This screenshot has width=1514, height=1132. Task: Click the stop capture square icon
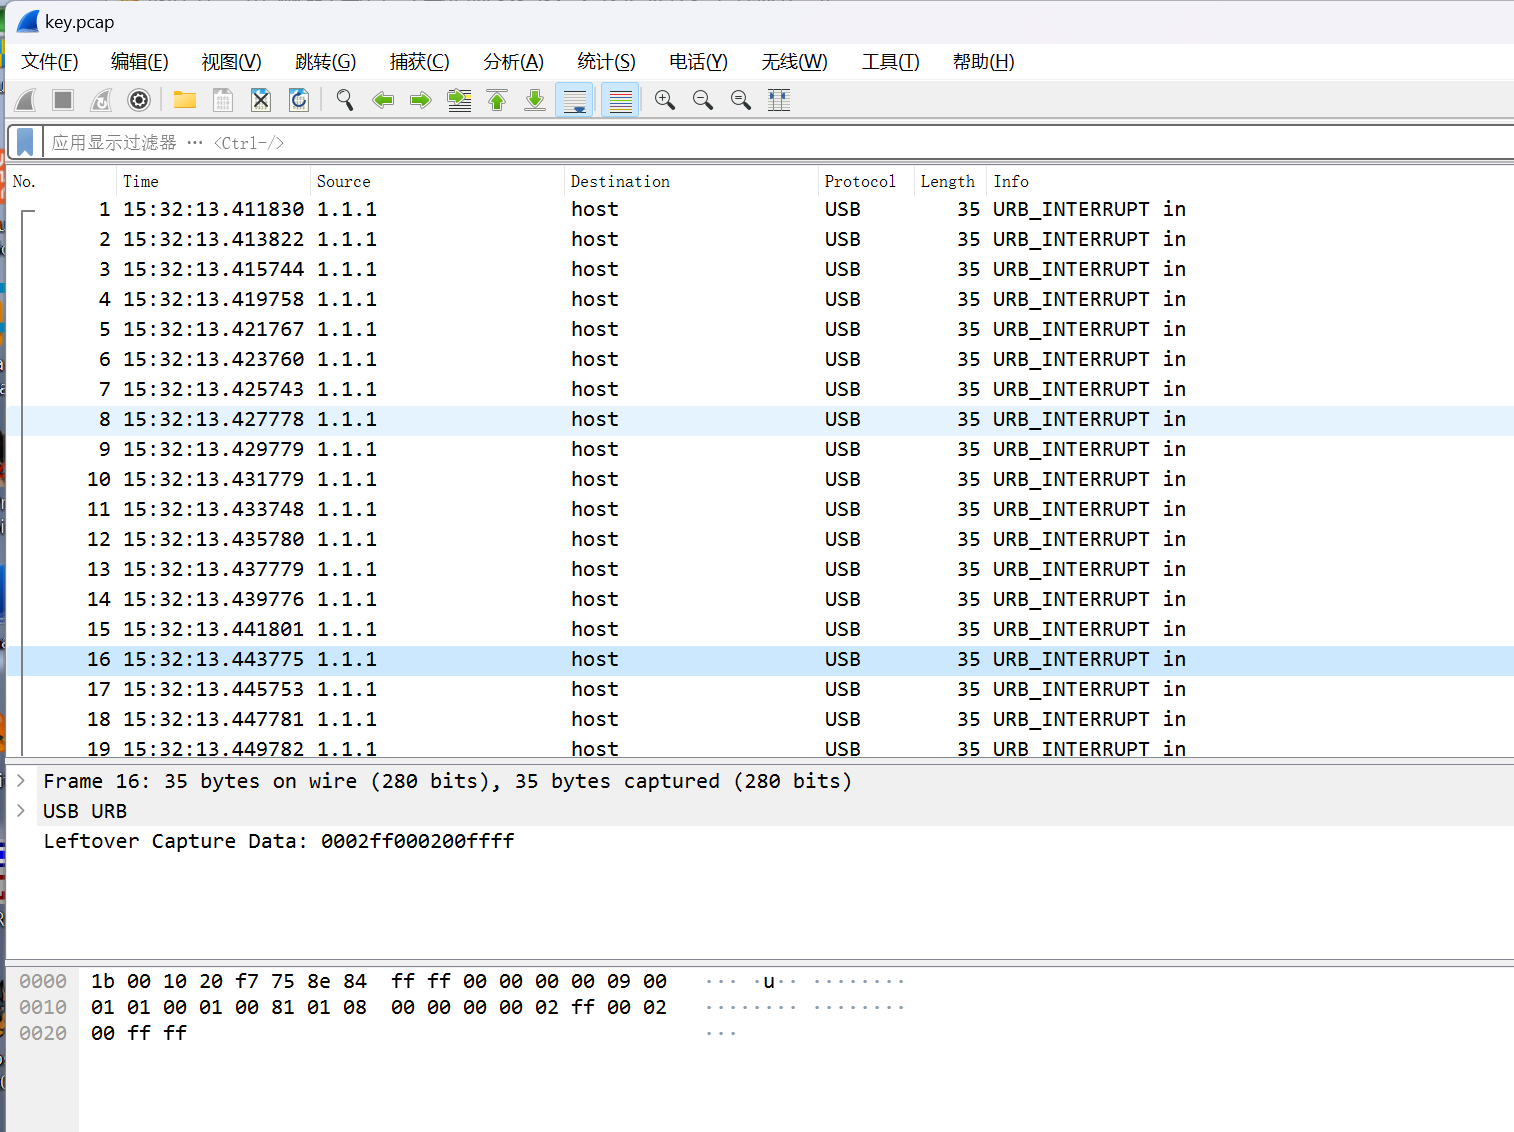63,100
